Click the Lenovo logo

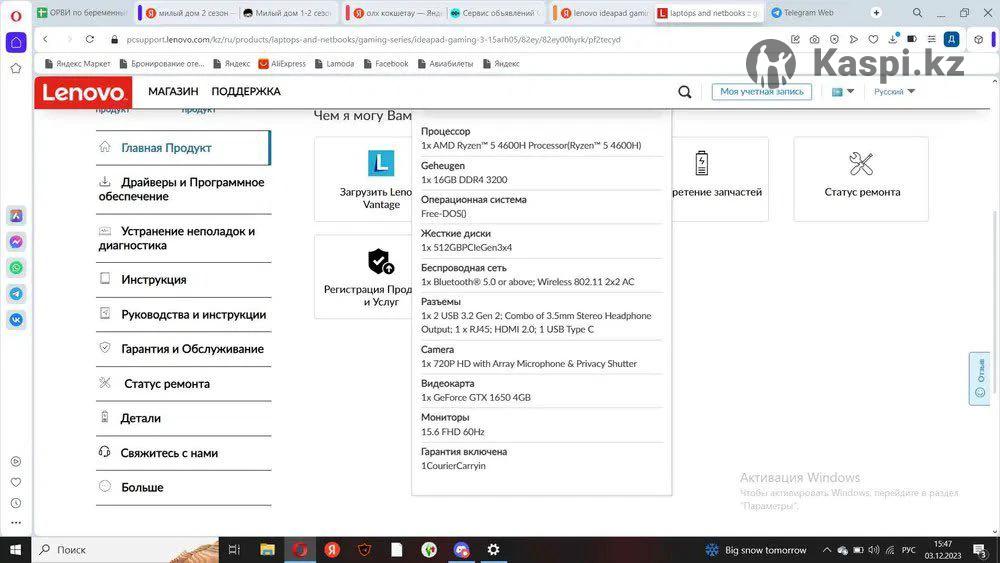84,92
